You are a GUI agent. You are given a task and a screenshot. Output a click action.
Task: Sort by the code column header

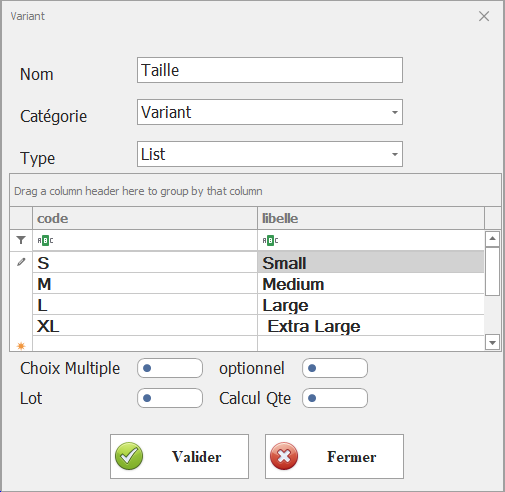click(145, 218)
